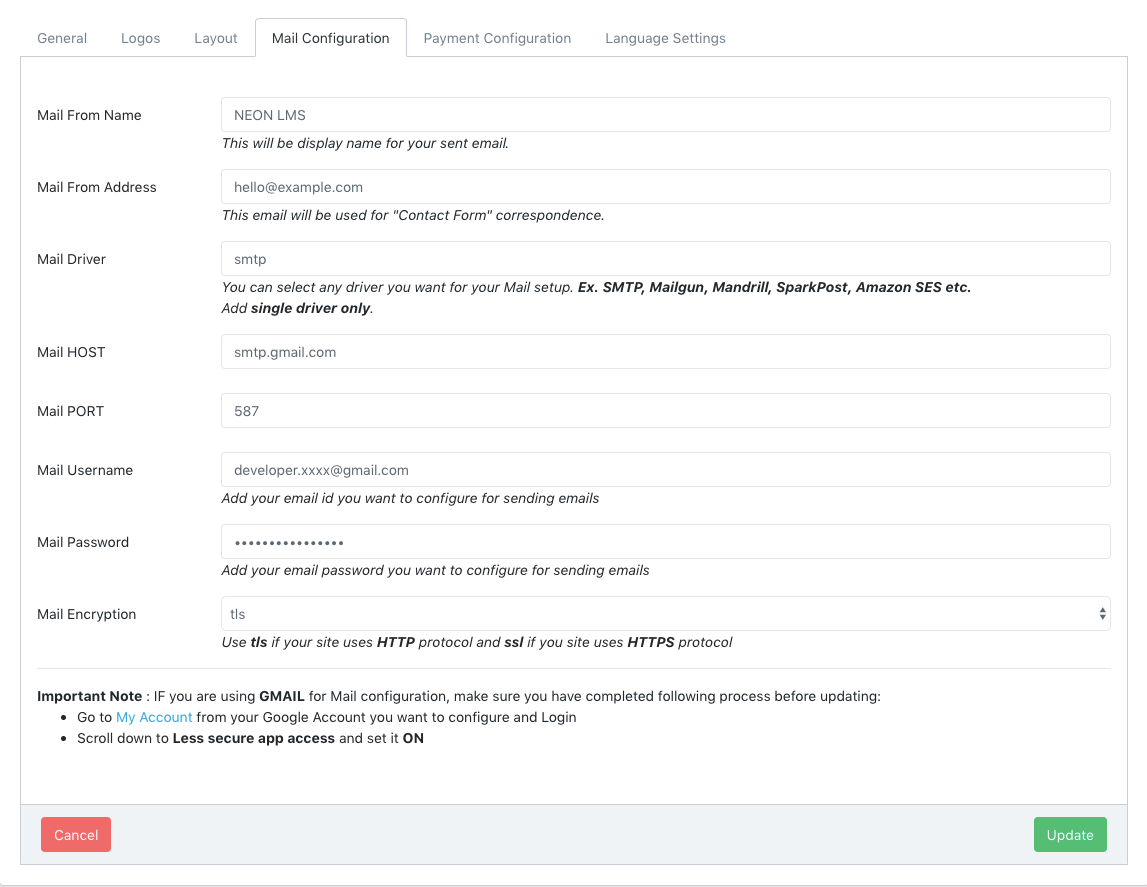Click the Mail PORT field showing 587
Screen dimensions: 1147x887
tap(665, 411)
